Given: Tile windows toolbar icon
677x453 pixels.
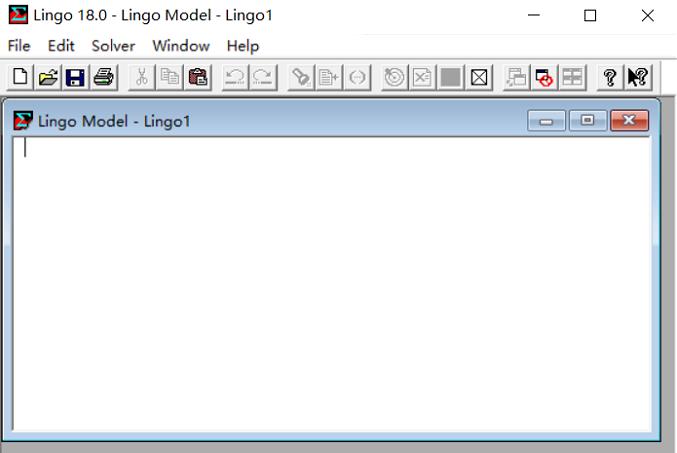Looking at the screenshot, I should tap(572, 77).
